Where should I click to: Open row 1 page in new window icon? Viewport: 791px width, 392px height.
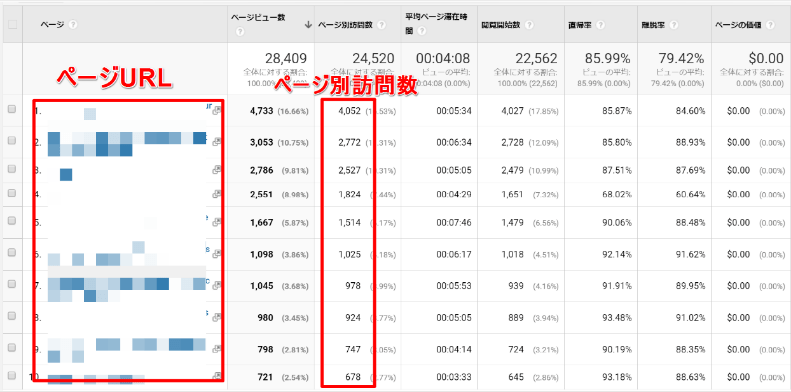point(217,110)
